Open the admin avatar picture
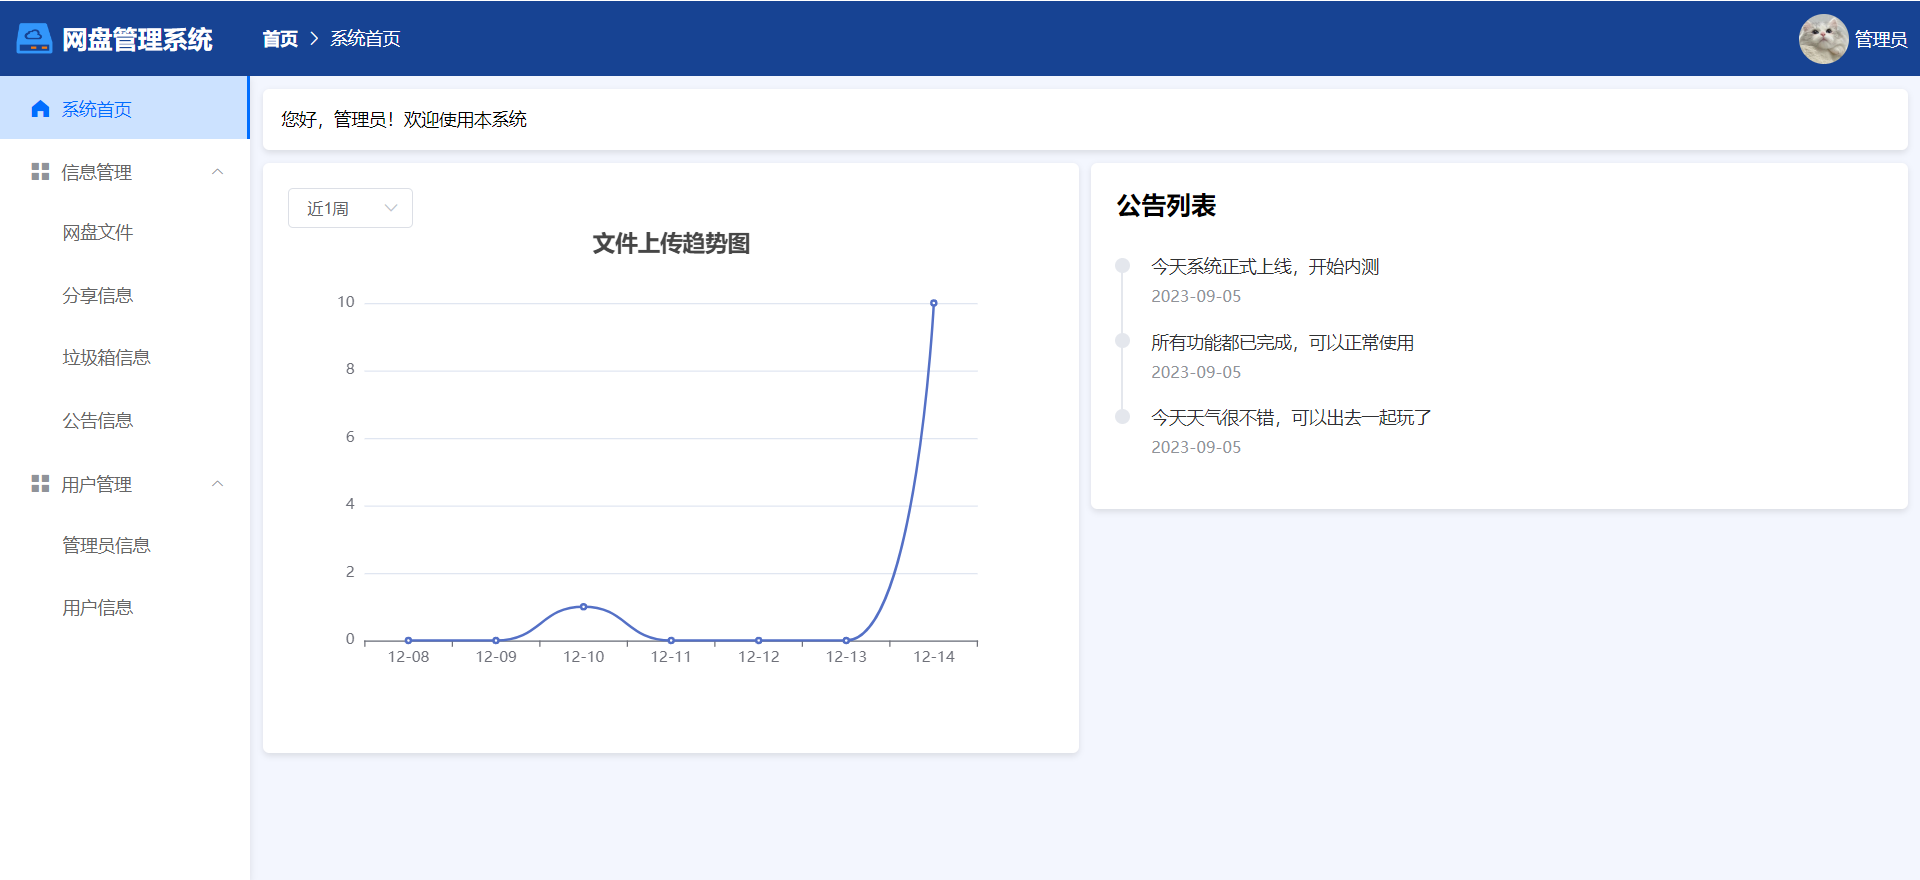This screenshot has width=1920, height=880. (x=1823, y=39)
